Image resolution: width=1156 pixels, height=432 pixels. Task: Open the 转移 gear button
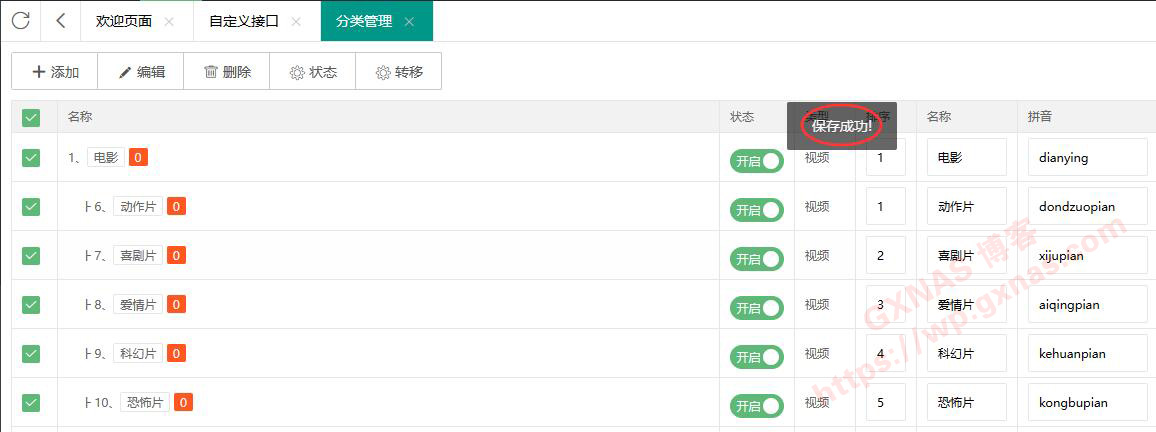(x=399, y=72)
